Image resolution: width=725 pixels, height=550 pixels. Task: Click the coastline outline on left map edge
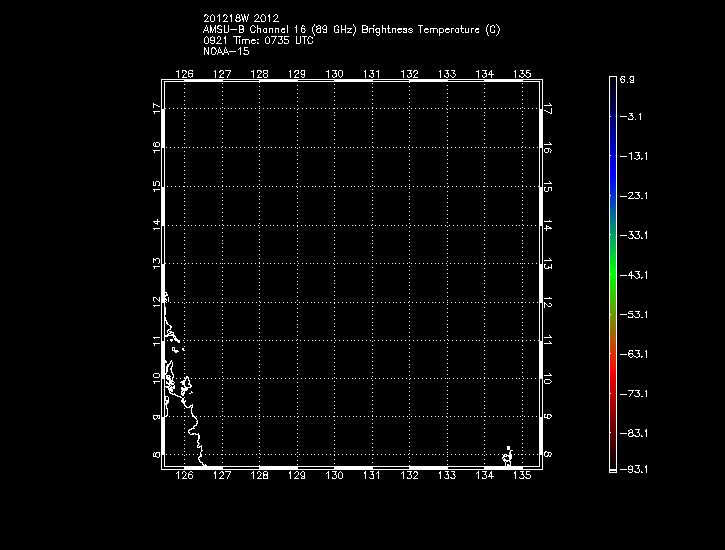[x=178, y=380]
